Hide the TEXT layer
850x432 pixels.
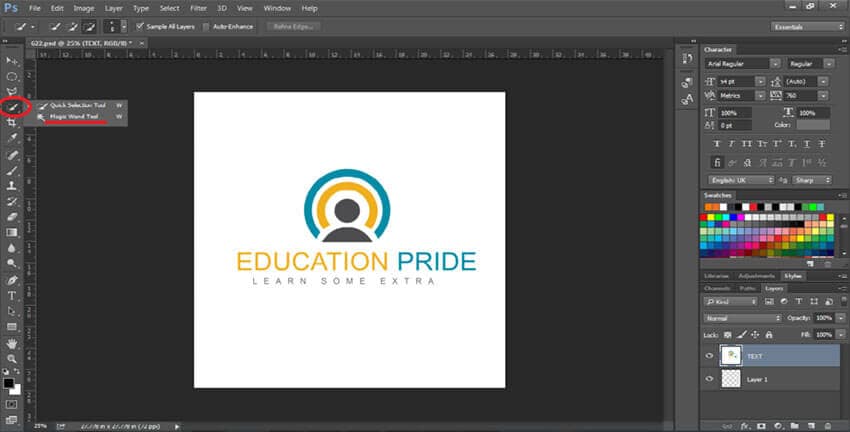(709, 356)
